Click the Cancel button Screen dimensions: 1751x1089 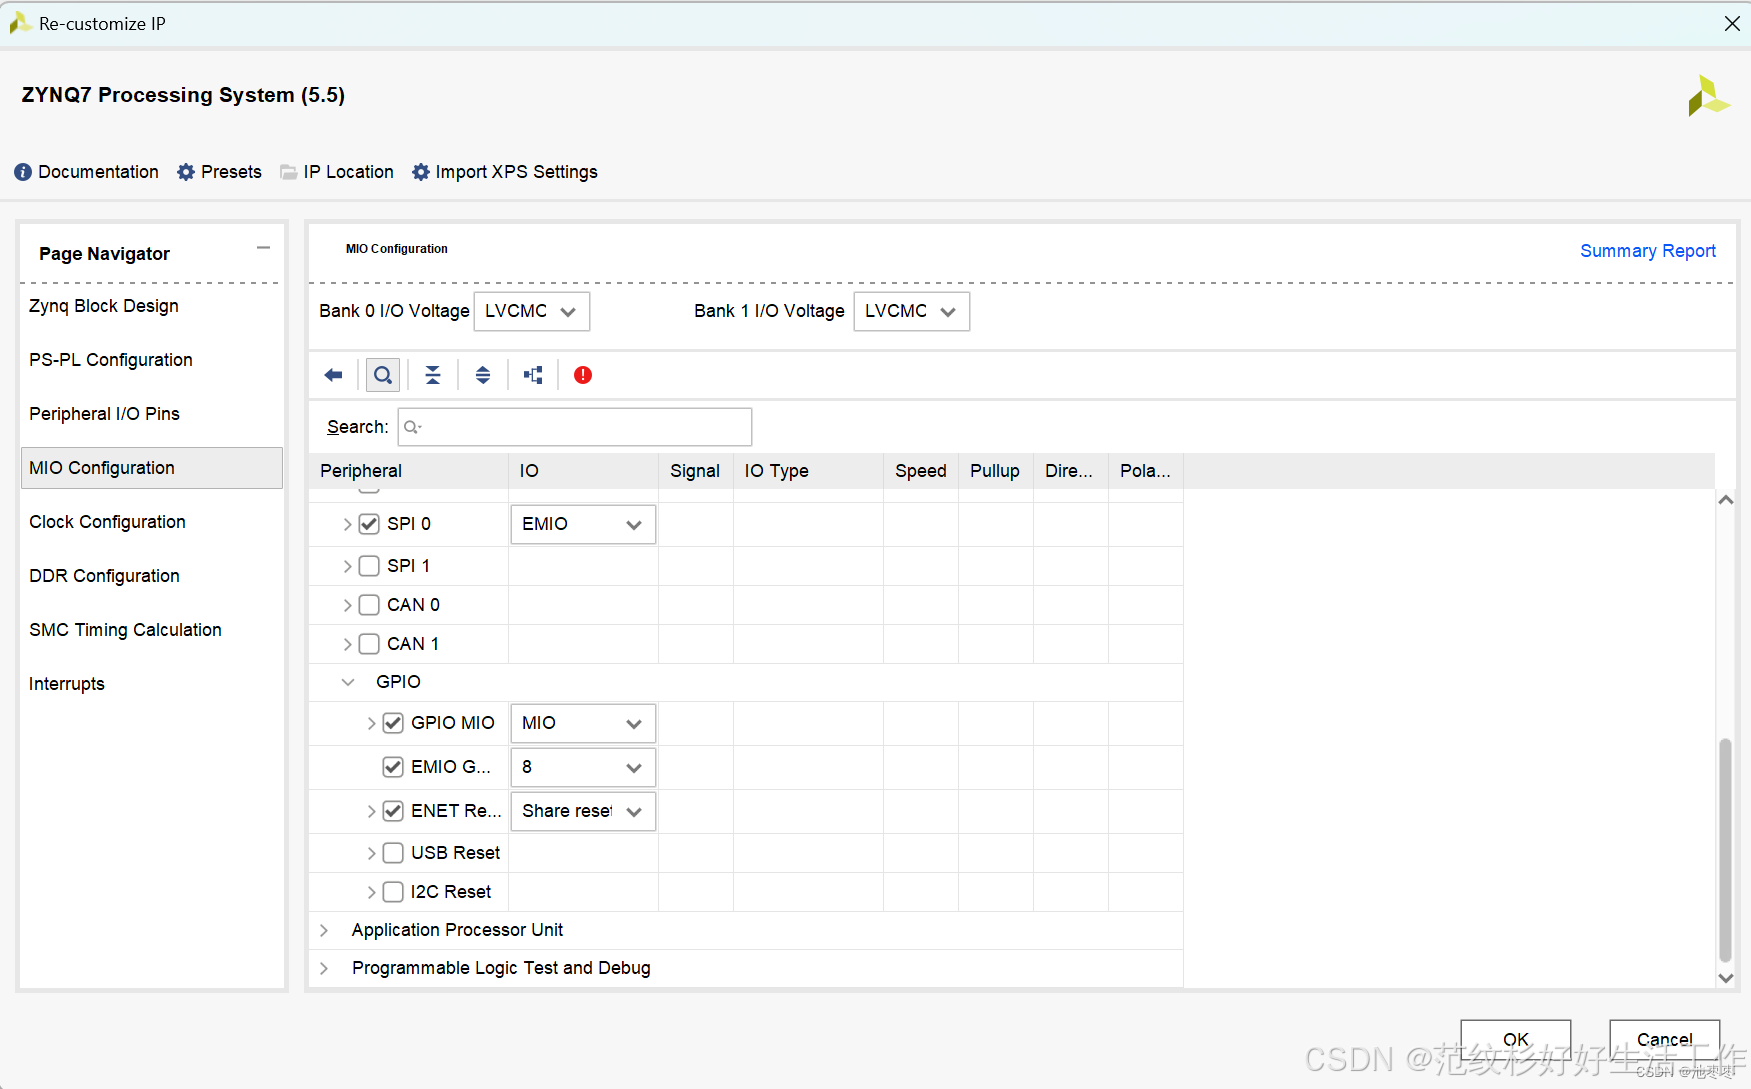[x=1664, y=1040]
